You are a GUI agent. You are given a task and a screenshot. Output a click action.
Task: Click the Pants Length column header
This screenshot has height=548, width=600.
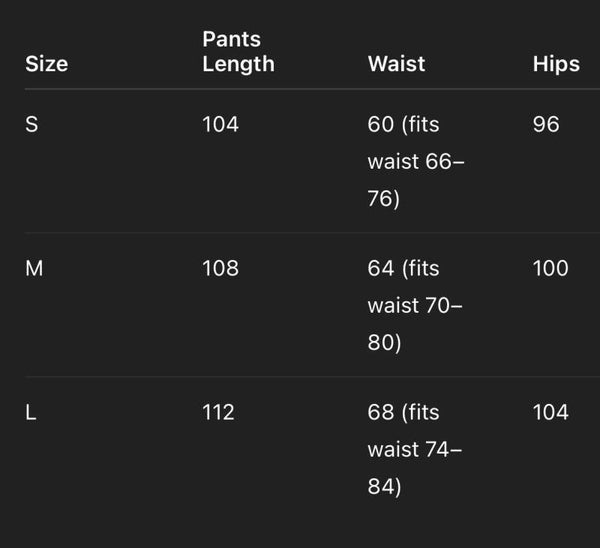tap(238, 52)
